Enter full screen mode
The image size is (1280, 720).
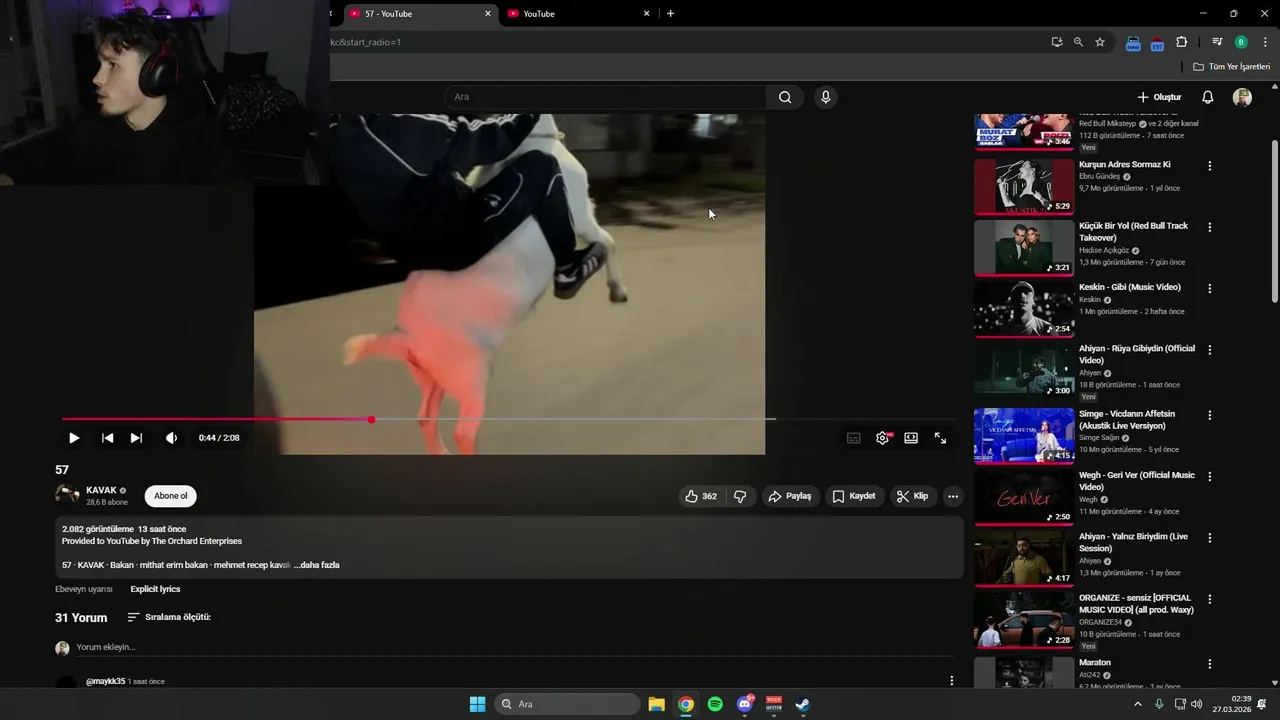coord(940,438)
